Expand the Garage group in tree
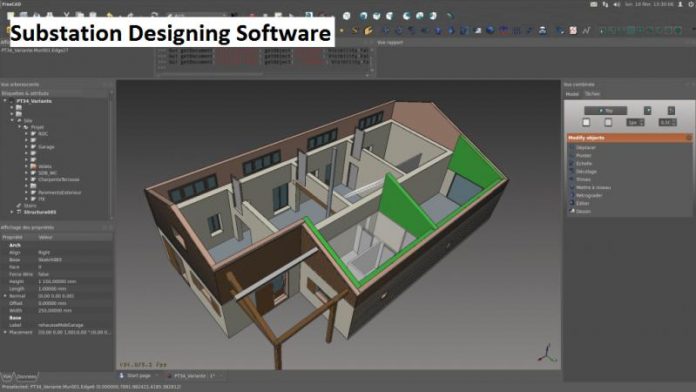This screenshot has width=696, height=392. 26,147
